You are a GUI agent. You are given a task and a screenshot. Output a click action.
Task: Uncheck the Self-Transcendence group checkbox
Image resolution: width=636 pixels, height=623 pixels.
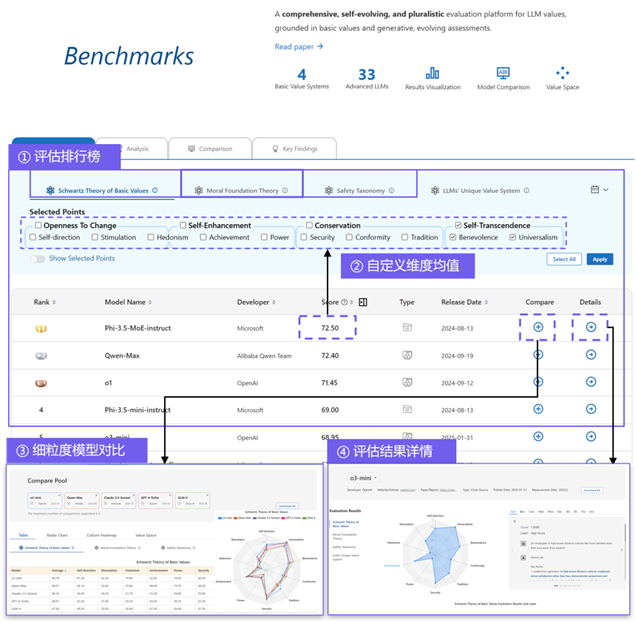point(458,225)
